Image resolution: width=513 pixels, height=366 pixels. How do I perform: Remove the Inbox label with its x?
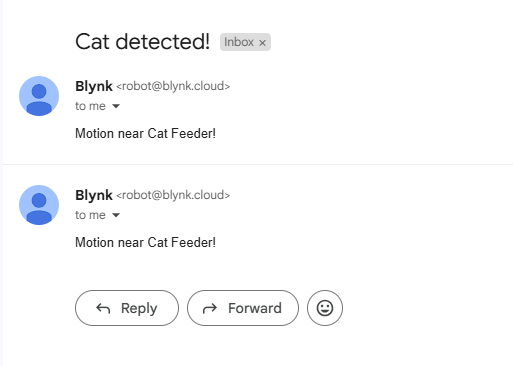point(262,43)
